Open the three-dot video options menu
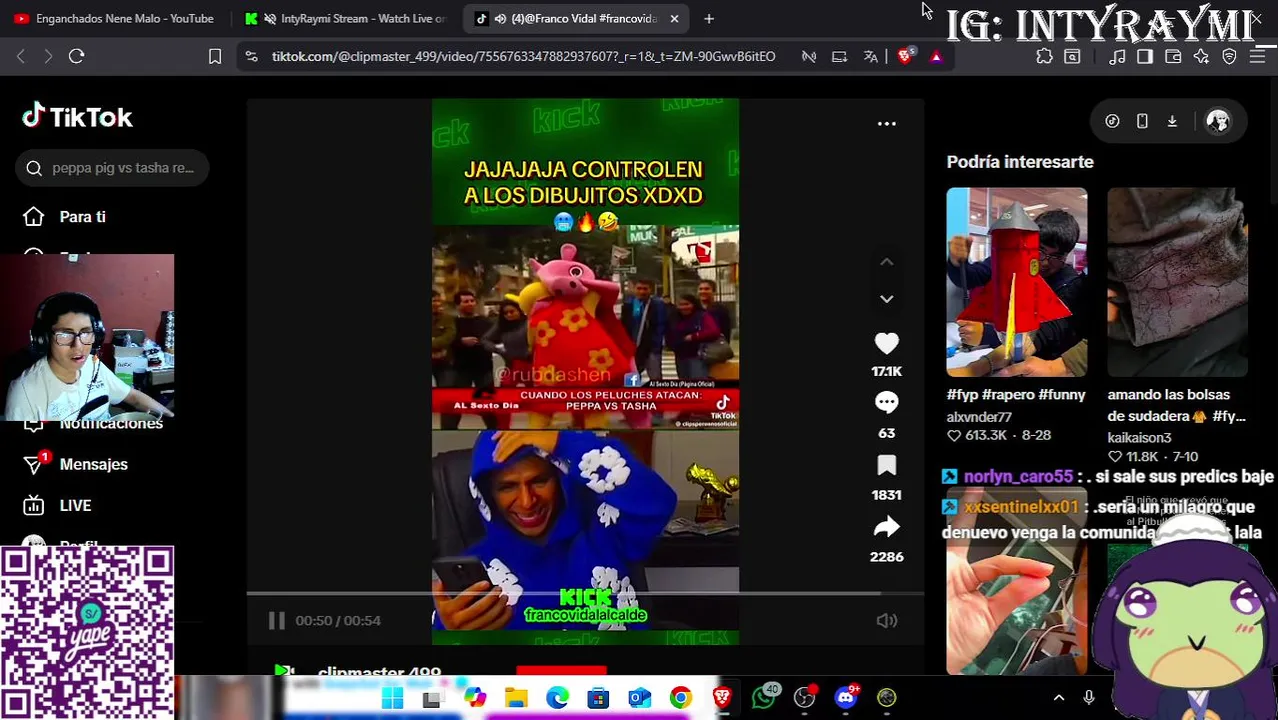 point(887,123)
